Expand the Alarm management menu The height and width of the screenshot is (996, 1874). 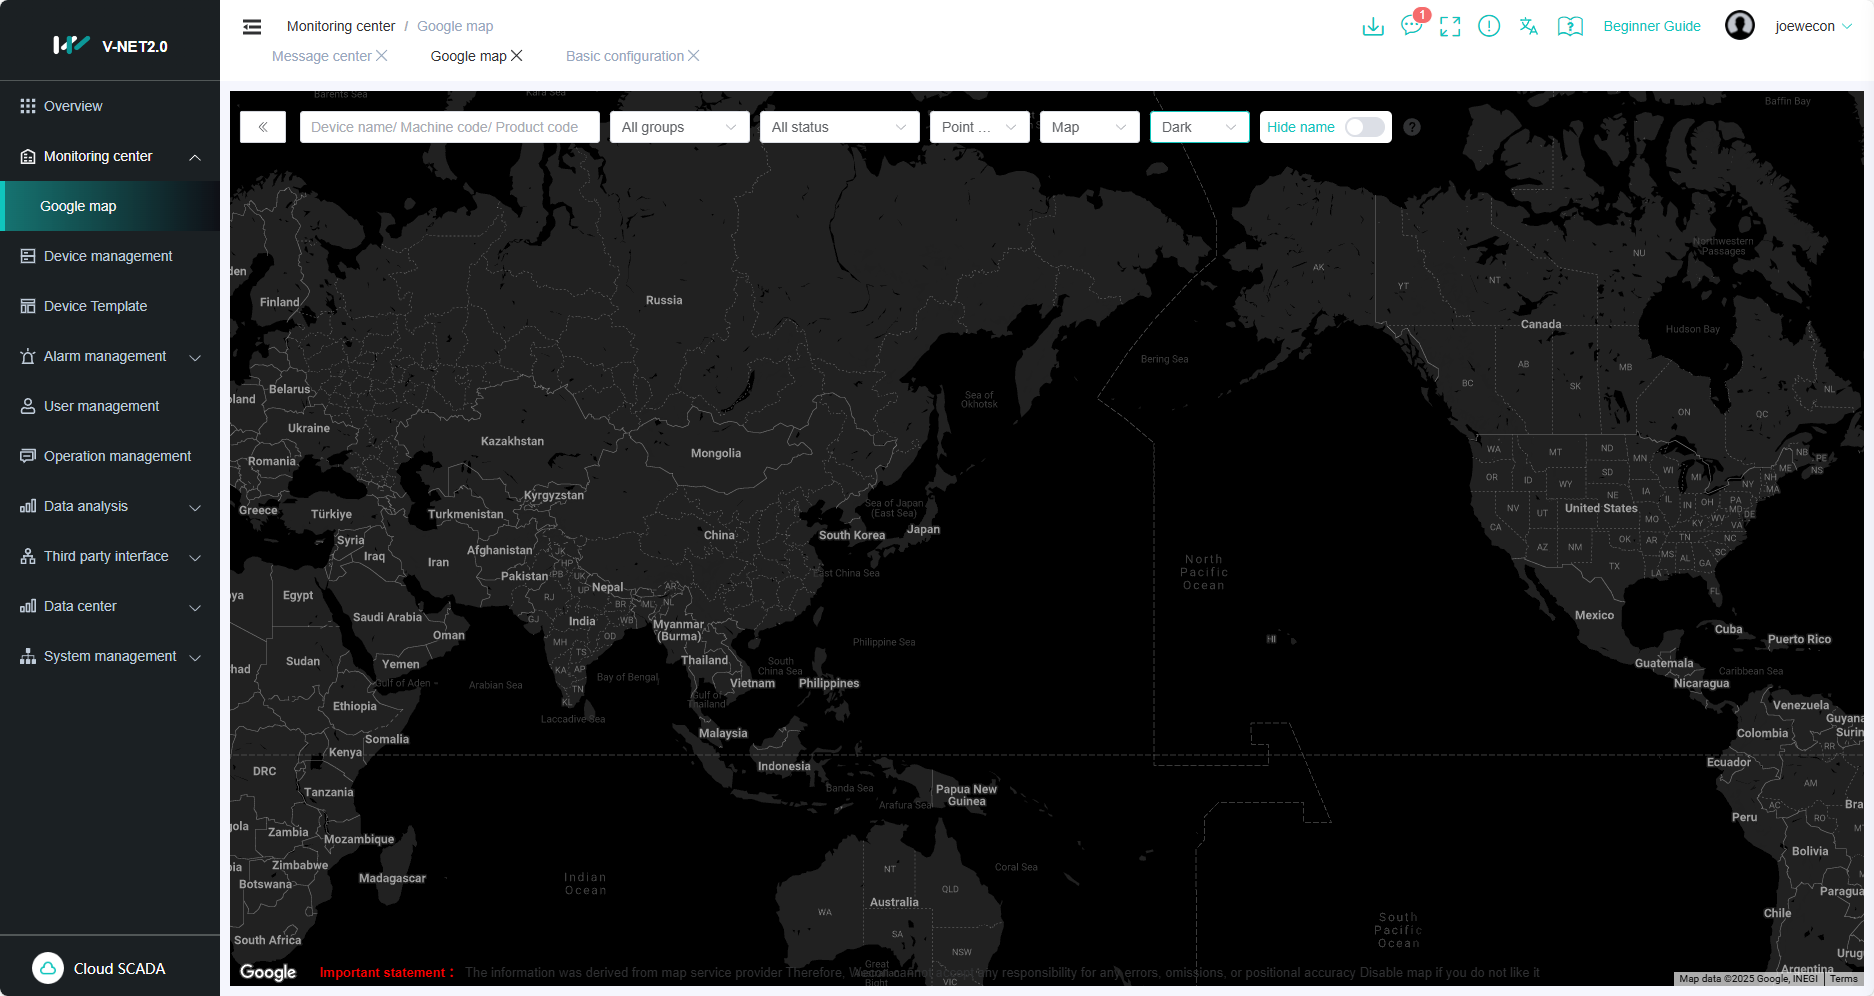110,356
